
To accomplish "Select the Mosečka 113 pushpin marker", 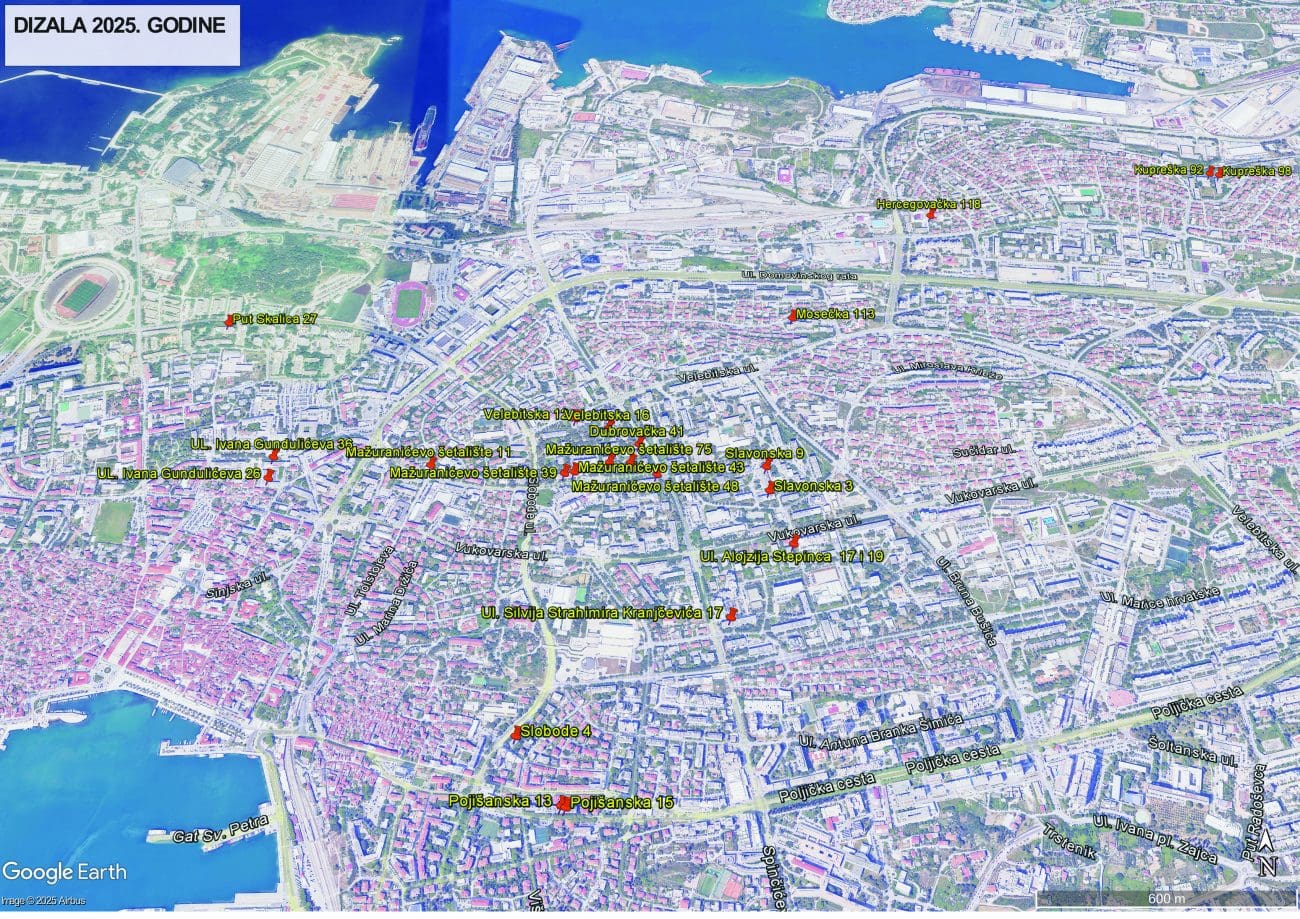I will point(792,316).
